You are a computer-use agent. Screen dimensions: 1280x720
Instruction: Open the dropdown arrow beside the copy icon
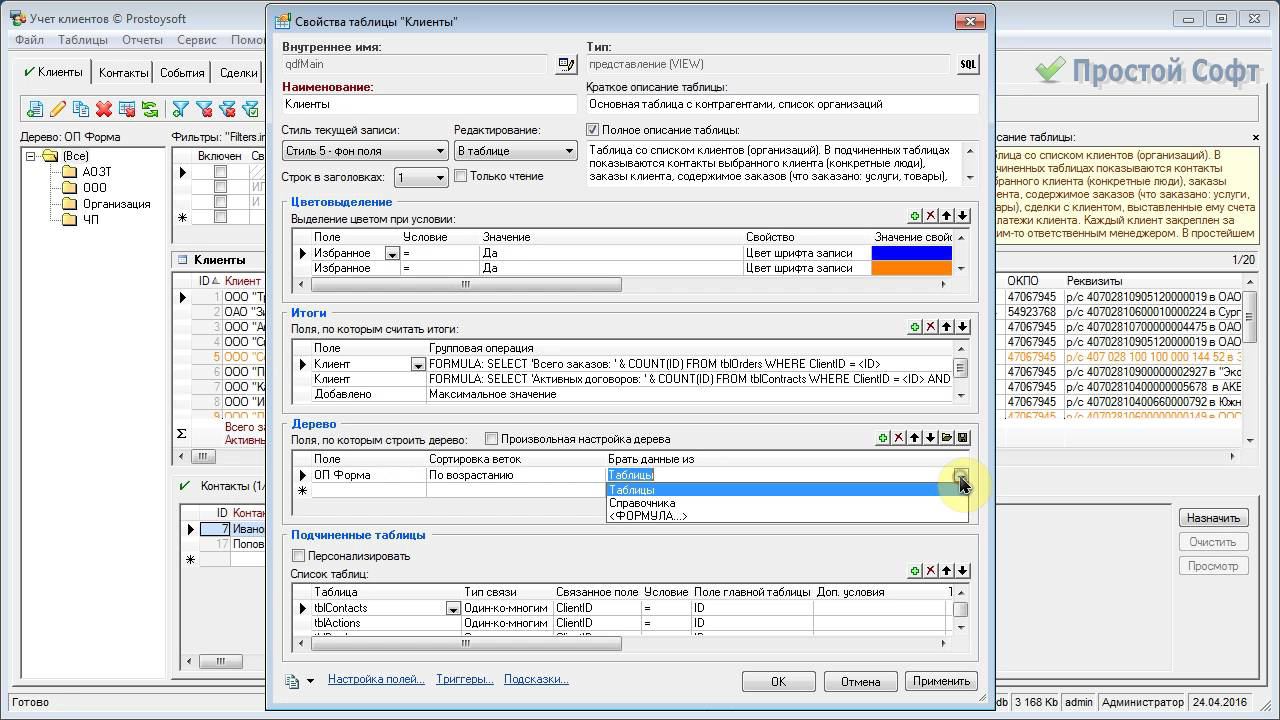point(310,681)
